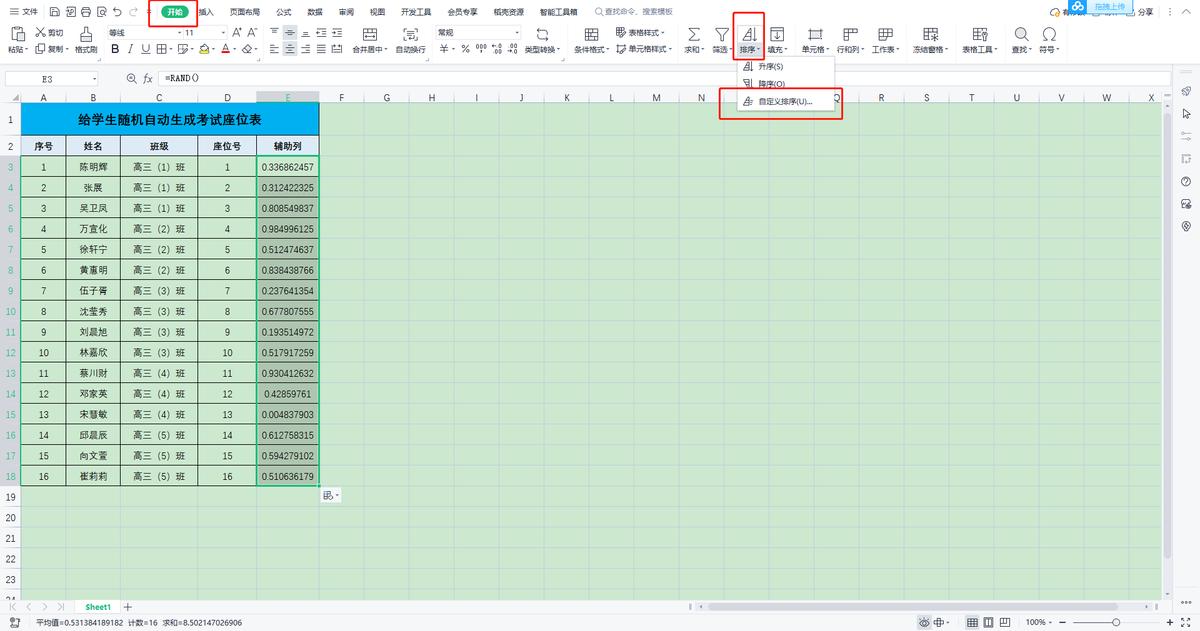Click the Freeze Panes (冻结窗格) icon
This screenshot has height=631, width=1200.
[x=931, y=34]
